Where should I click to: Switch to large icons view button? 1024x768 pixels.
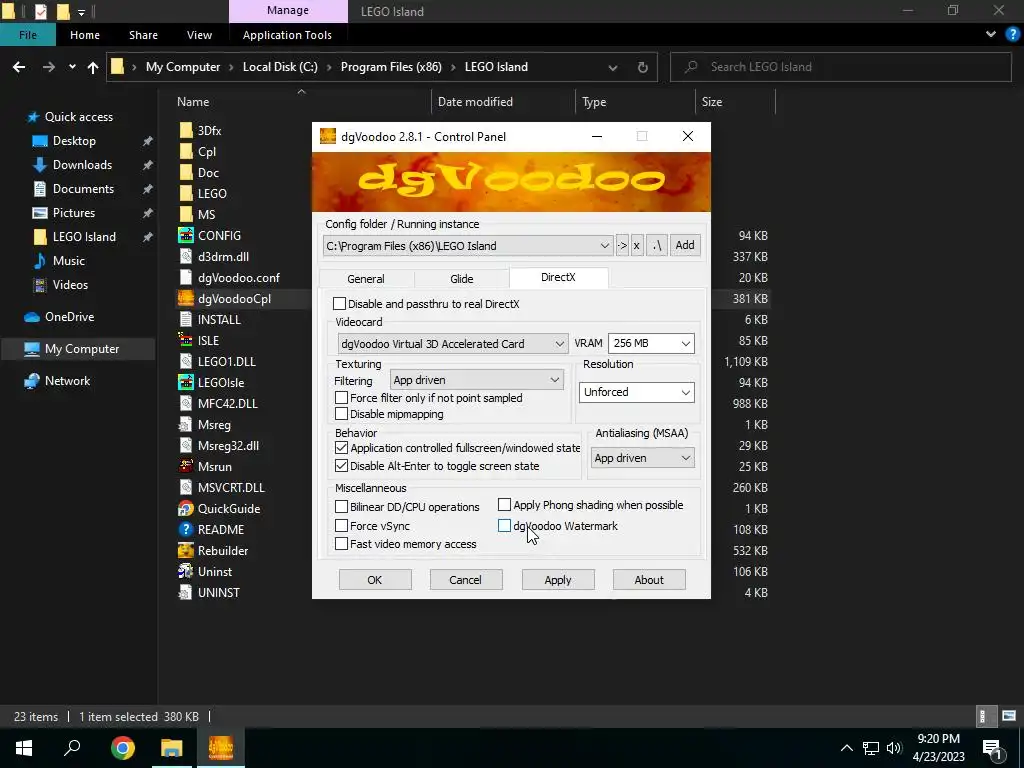click(1008, 716)
